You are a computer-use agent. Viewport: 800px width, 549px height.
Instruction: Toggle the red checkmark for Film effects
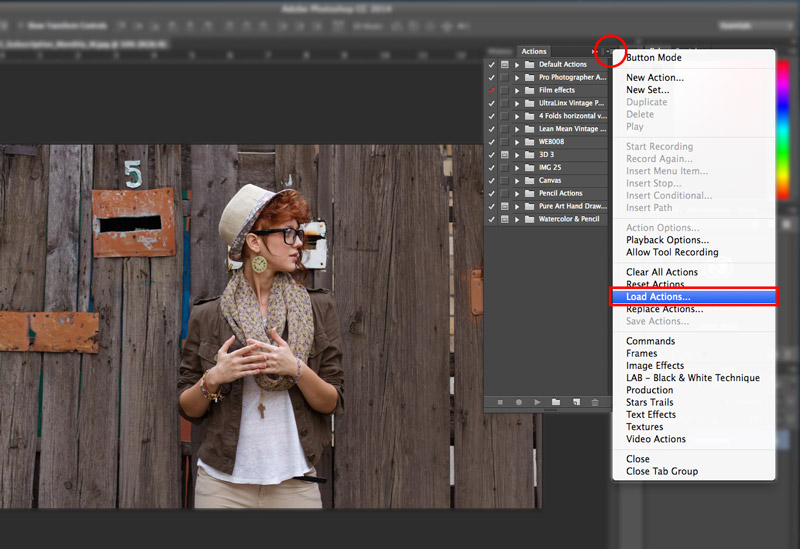pyautogui.click(x=491, y=90)
